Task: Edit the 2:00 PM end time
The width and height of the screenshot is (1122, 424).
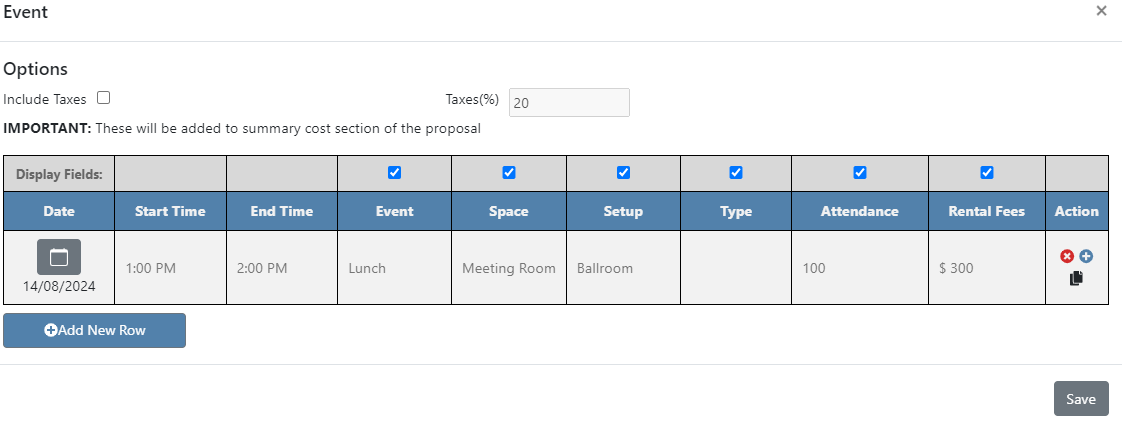Action: (x=282, y=268)
